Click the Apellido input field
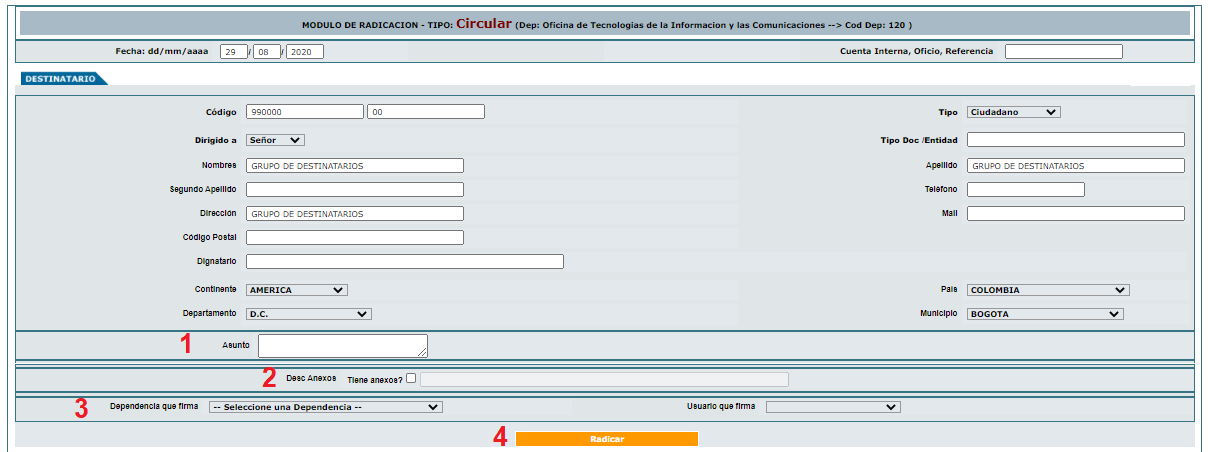 coord(1075,166)
